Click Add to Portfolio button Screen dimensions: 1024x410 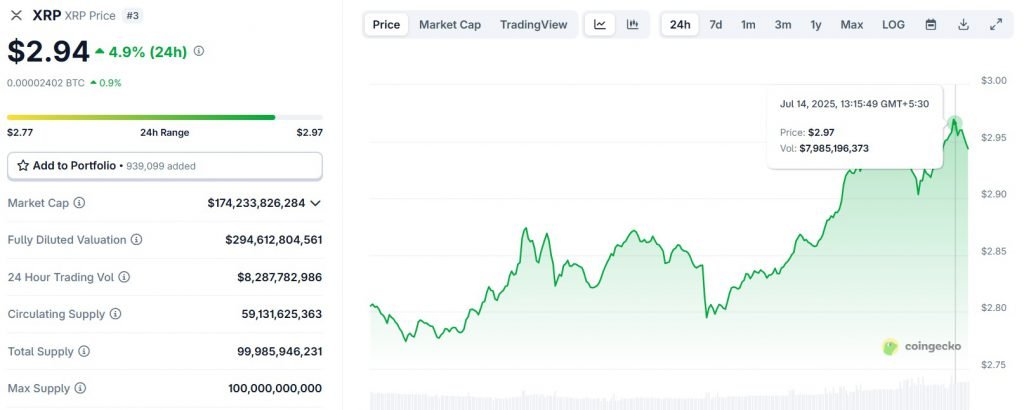click(165, 165)
